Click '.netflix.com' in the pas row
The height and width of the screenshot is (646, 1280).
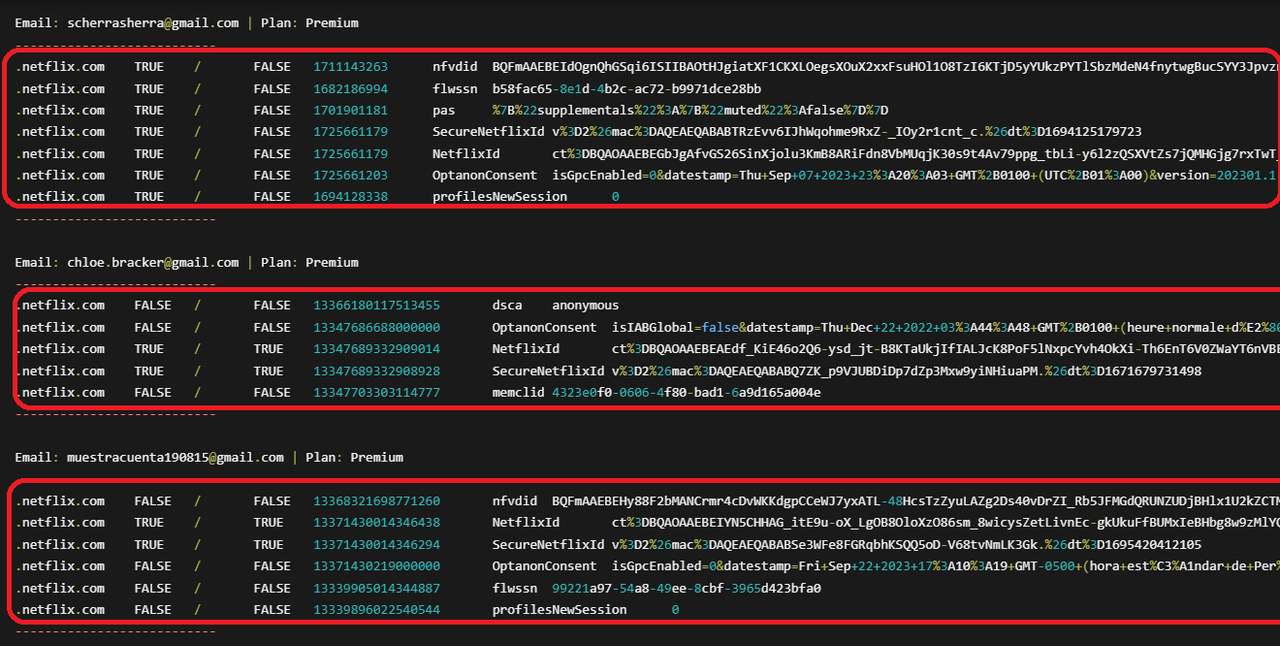tap(60, 110)
